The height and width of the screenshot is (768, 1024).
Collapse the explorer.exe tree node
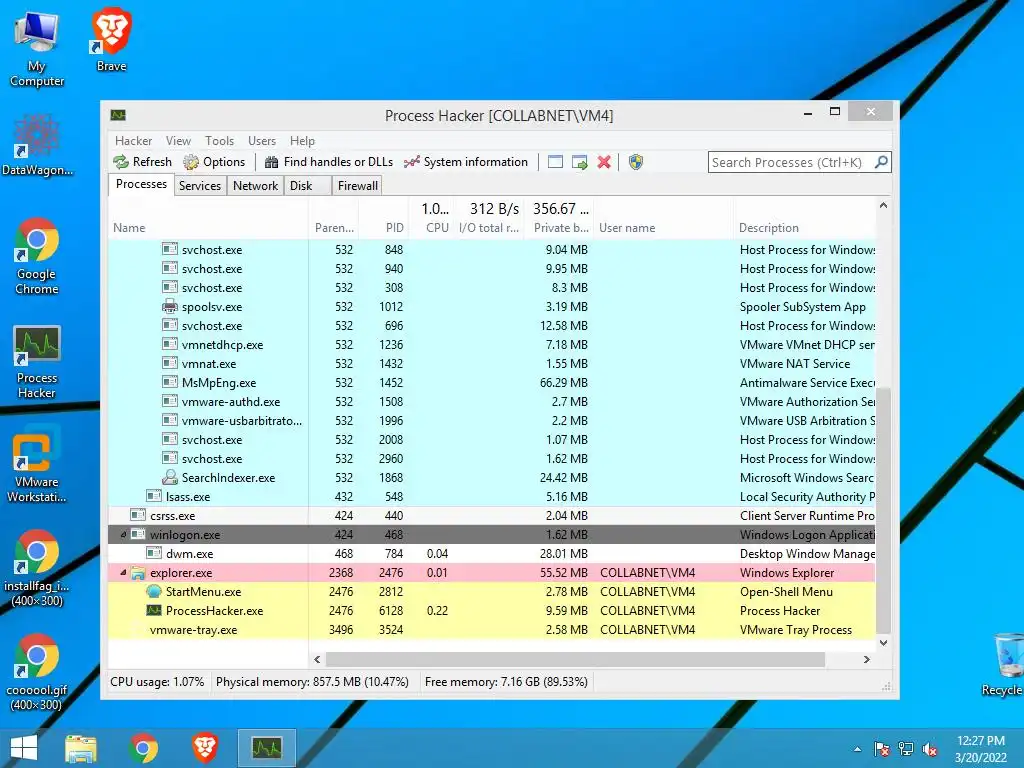click(123, 573)
